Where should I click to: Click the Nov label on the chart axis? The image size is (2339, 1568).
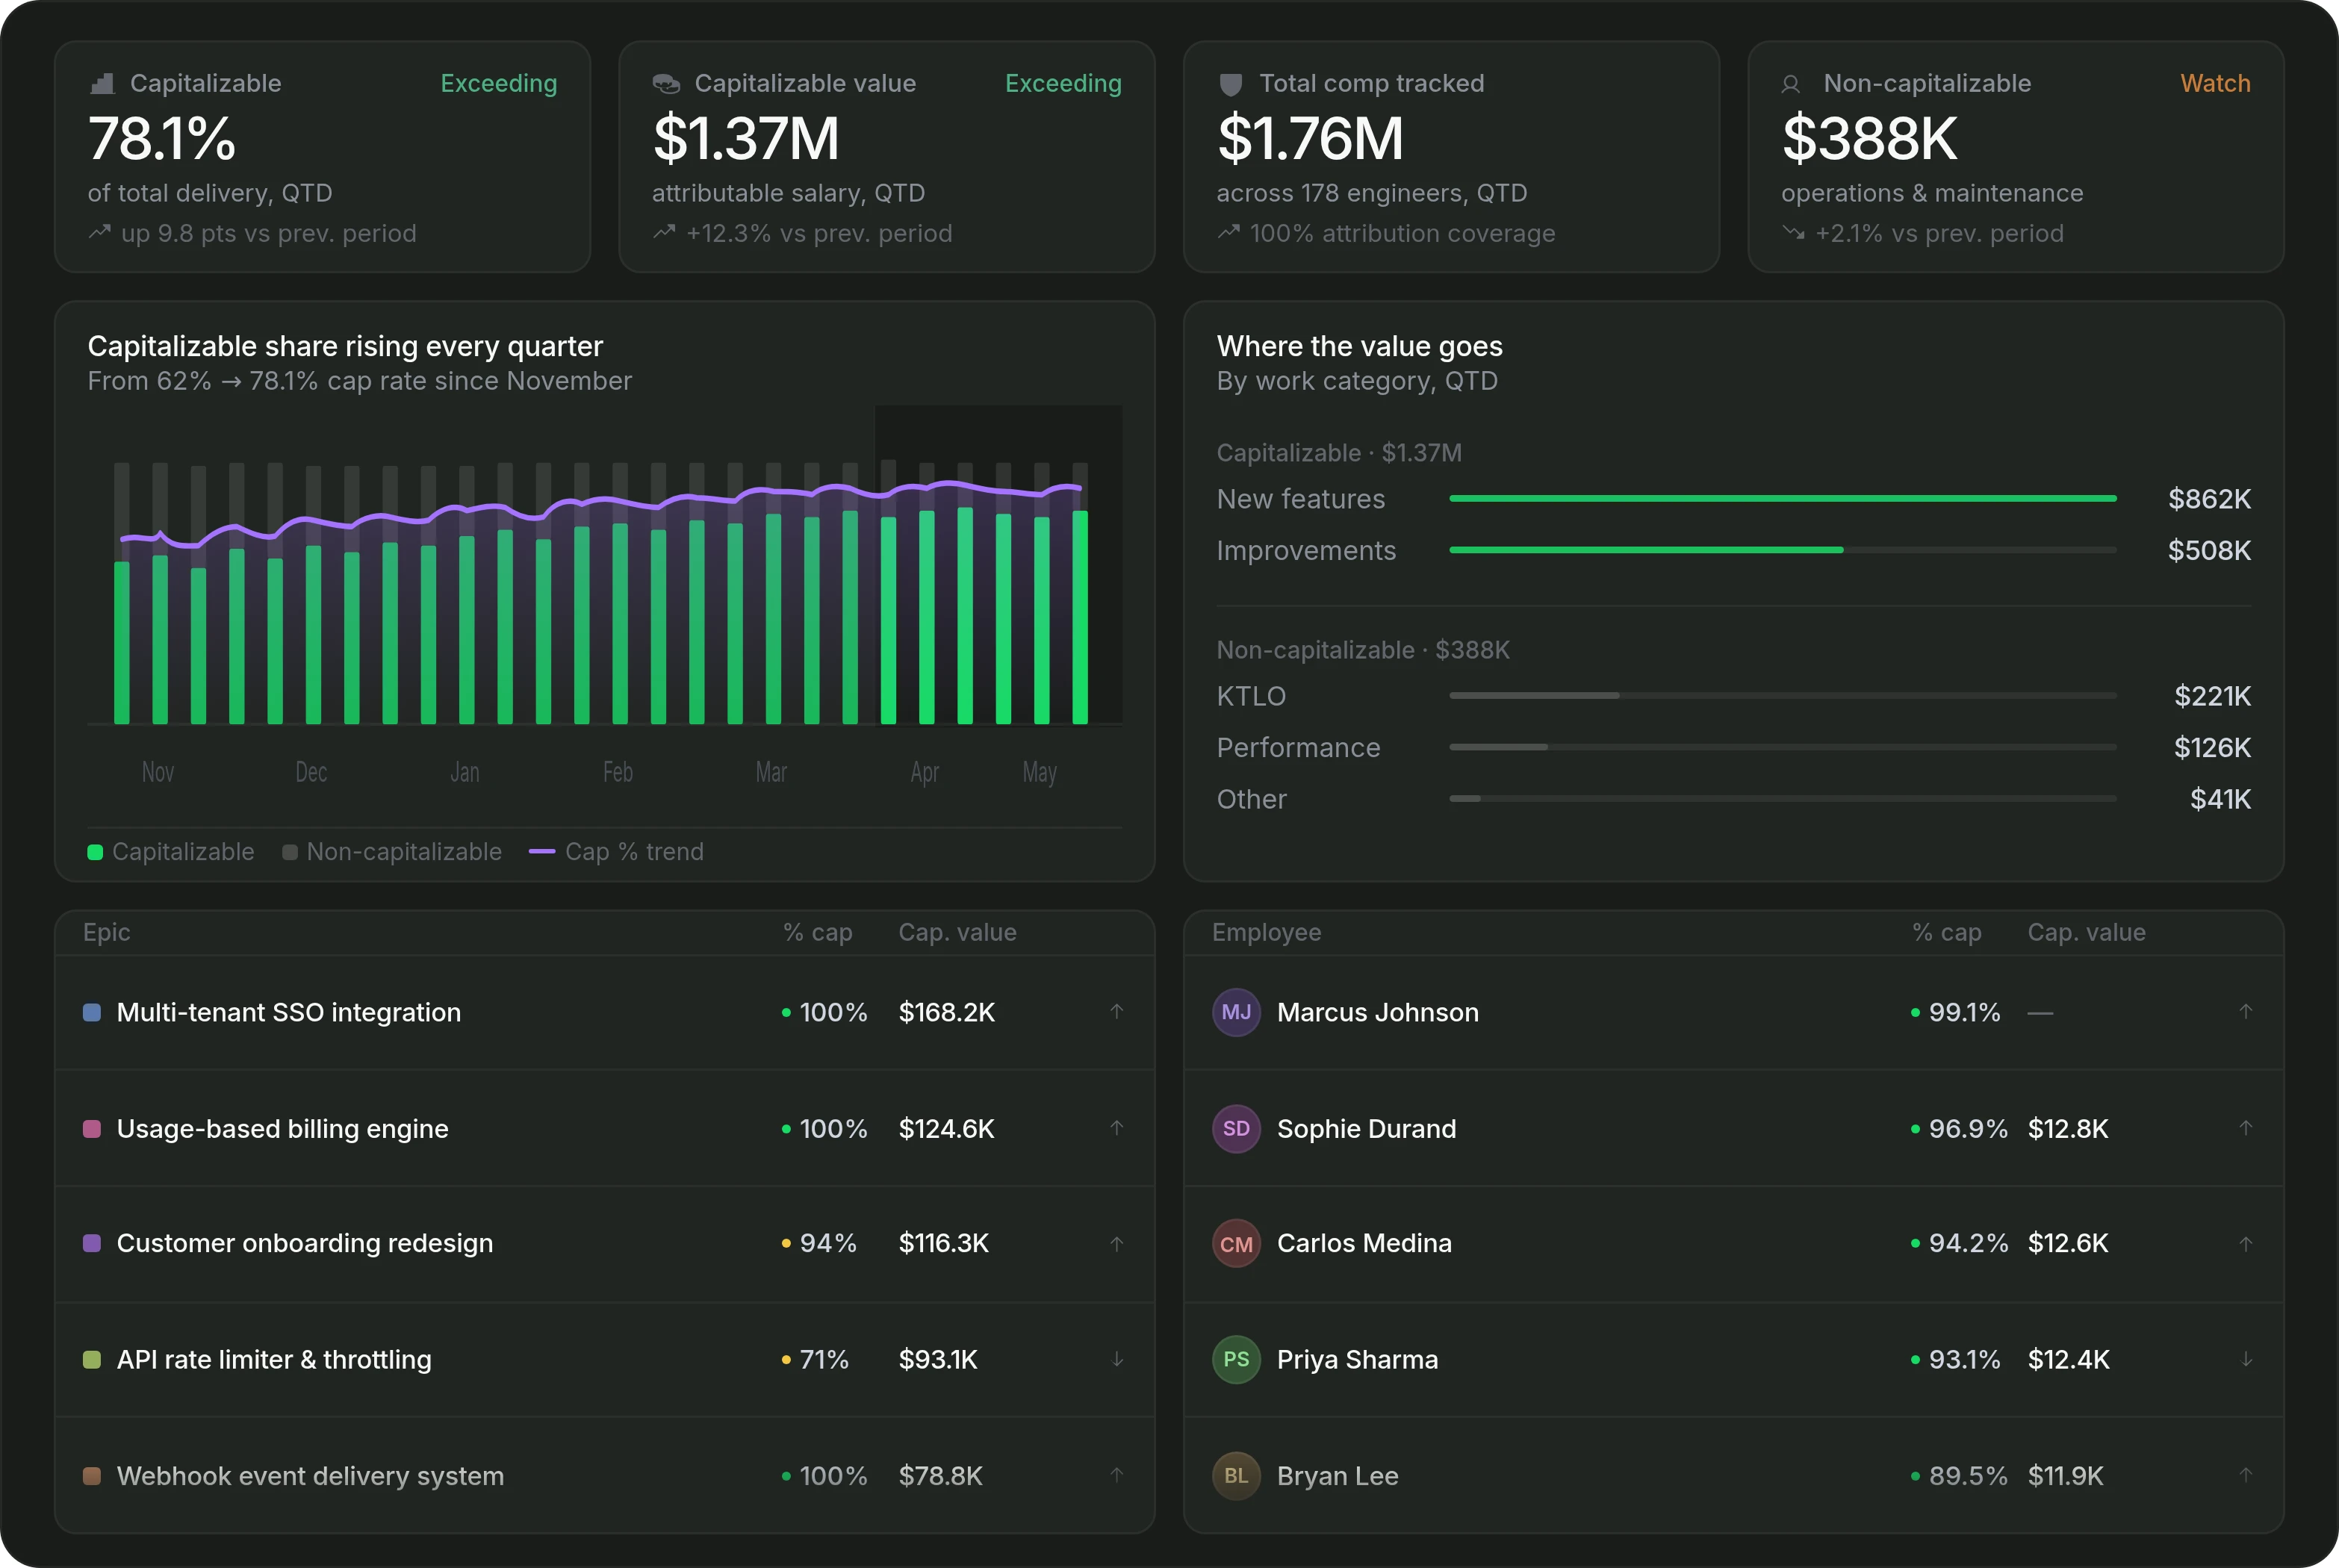coord(158,772)
